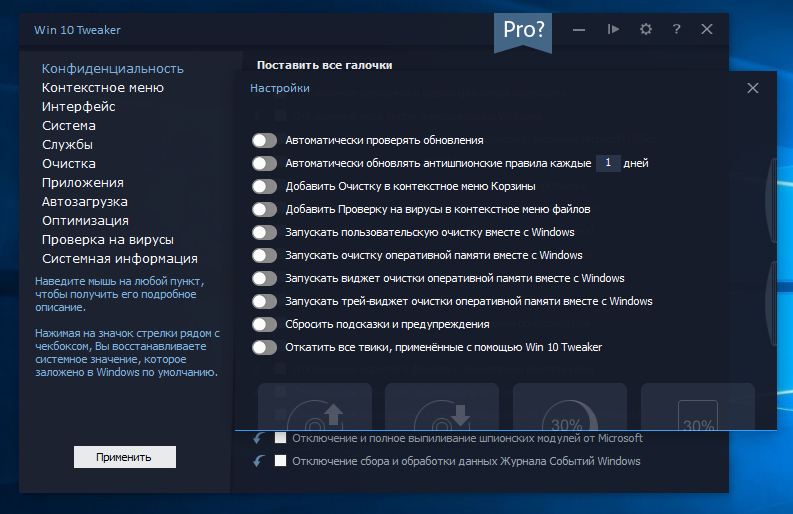This screenshot has width=793, height=514.
Task: Toggle Запускать очистку оперативной памяти switch
Action: tap(265, 255)
